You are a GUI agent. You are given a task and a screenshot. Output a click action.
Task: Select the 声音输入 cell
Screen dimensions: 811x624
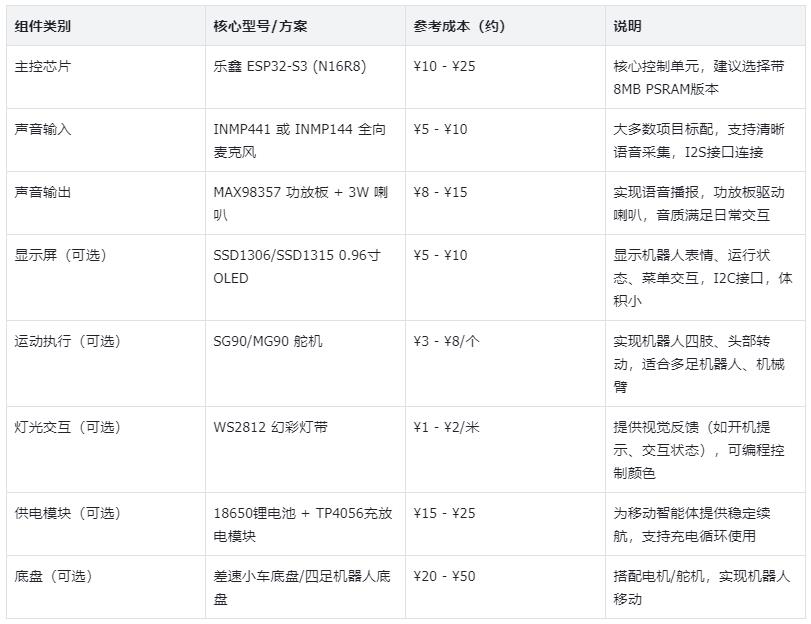pos(106,140)
